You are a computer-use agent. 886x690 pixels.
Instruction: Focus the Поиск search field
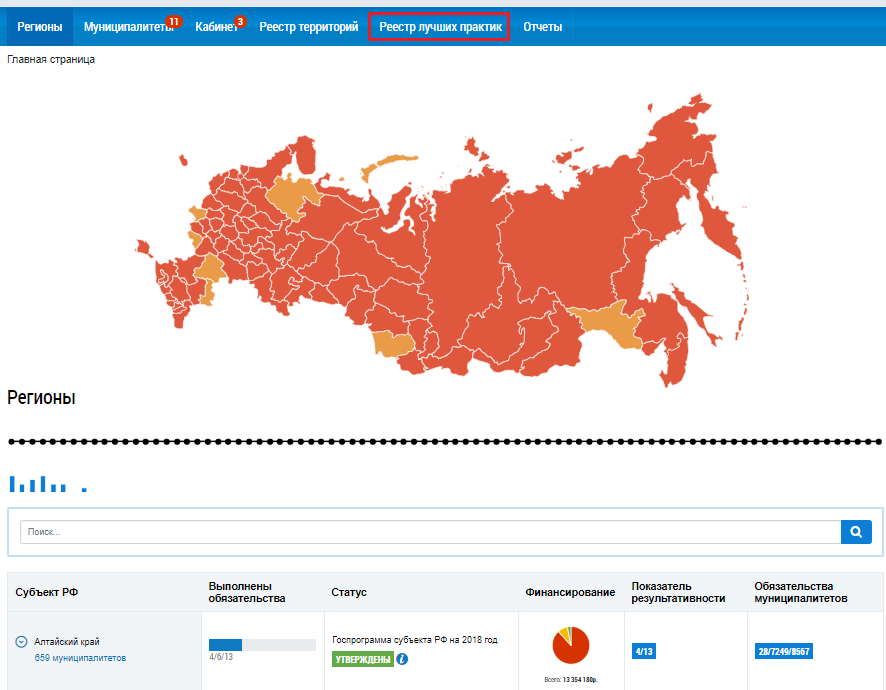pyautogui.click(x=430, y=532)
